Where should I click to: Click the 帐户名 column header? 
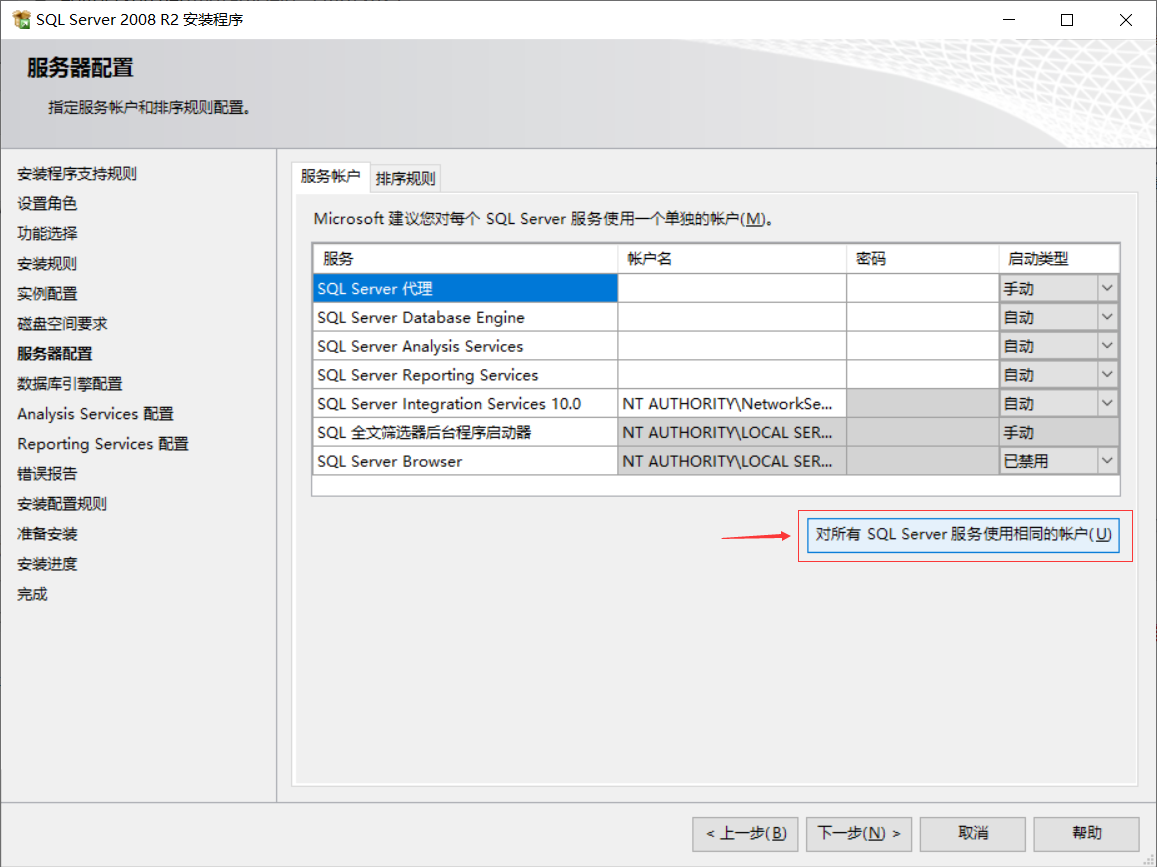[x=732, y=259]
